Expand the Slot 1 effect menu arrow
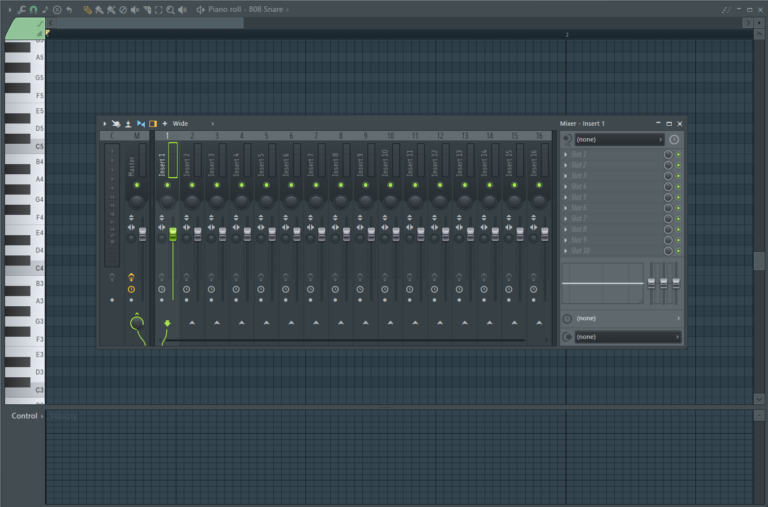 (x=566, y=154)
